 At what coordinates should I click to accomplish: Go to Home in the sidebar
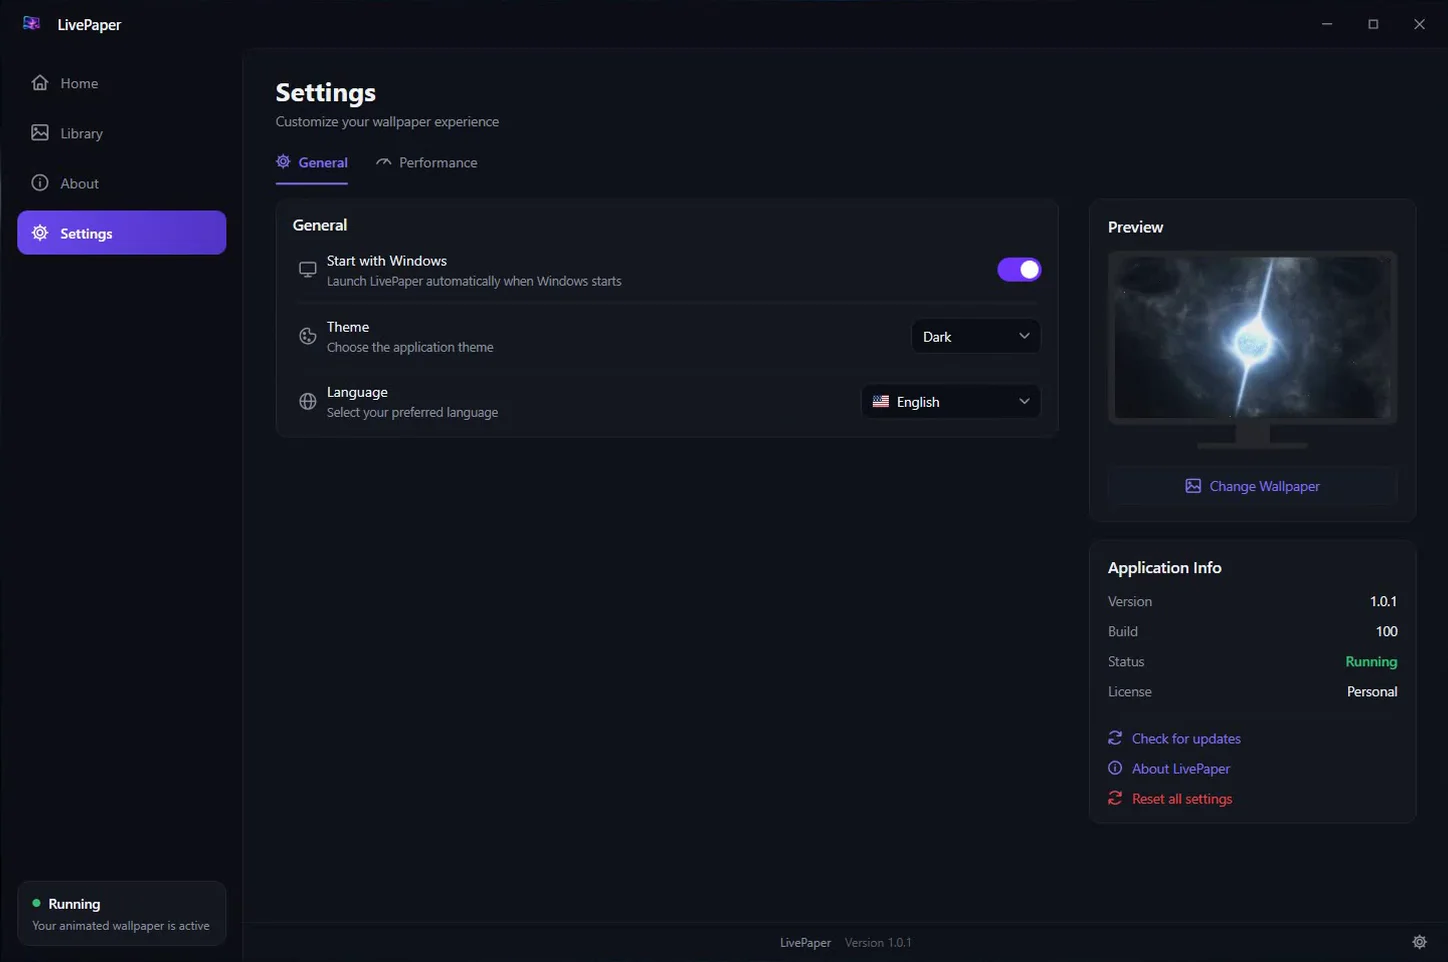pos(121,83)
